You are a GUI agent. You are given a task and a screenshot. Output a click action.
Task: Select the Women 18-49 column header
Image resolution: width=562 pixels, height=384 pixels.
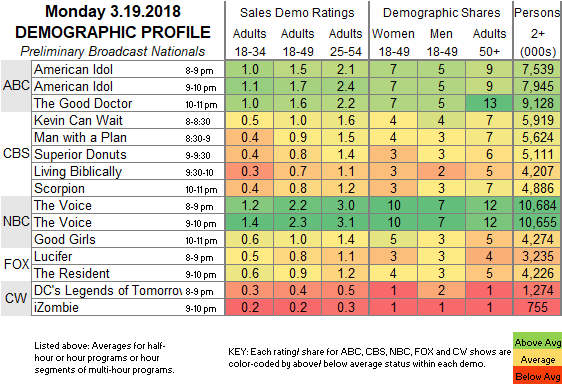394,43
